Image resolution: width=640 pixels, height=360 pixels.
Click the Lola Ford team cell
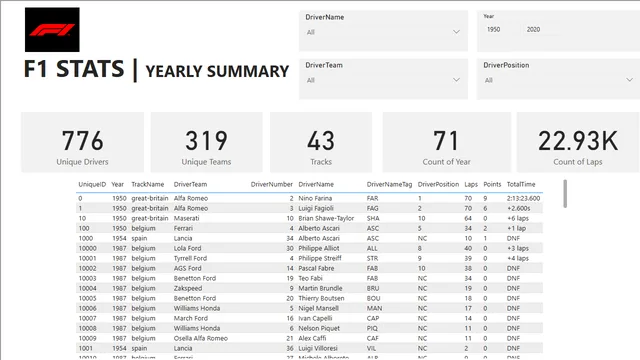click(x=187, y=248)
